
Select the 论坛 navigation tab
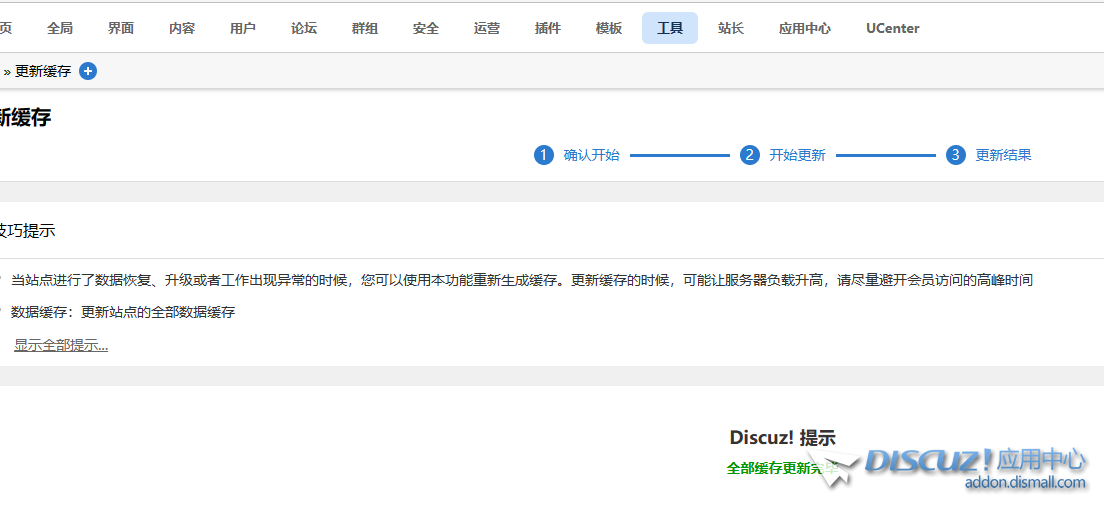pos(304,28)
